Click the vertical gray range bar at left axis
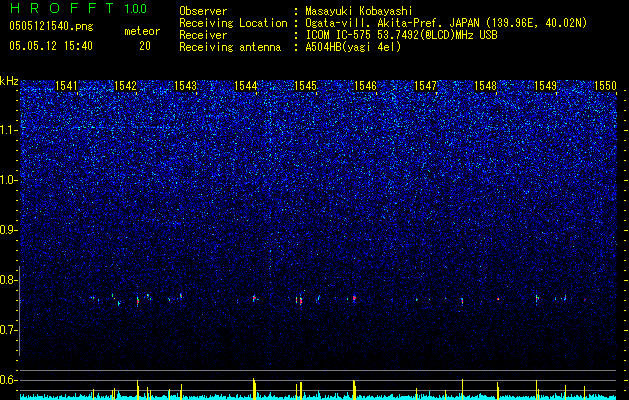This screenshot has width=629, height=400. pyautogui.click(x=20, y=311)
